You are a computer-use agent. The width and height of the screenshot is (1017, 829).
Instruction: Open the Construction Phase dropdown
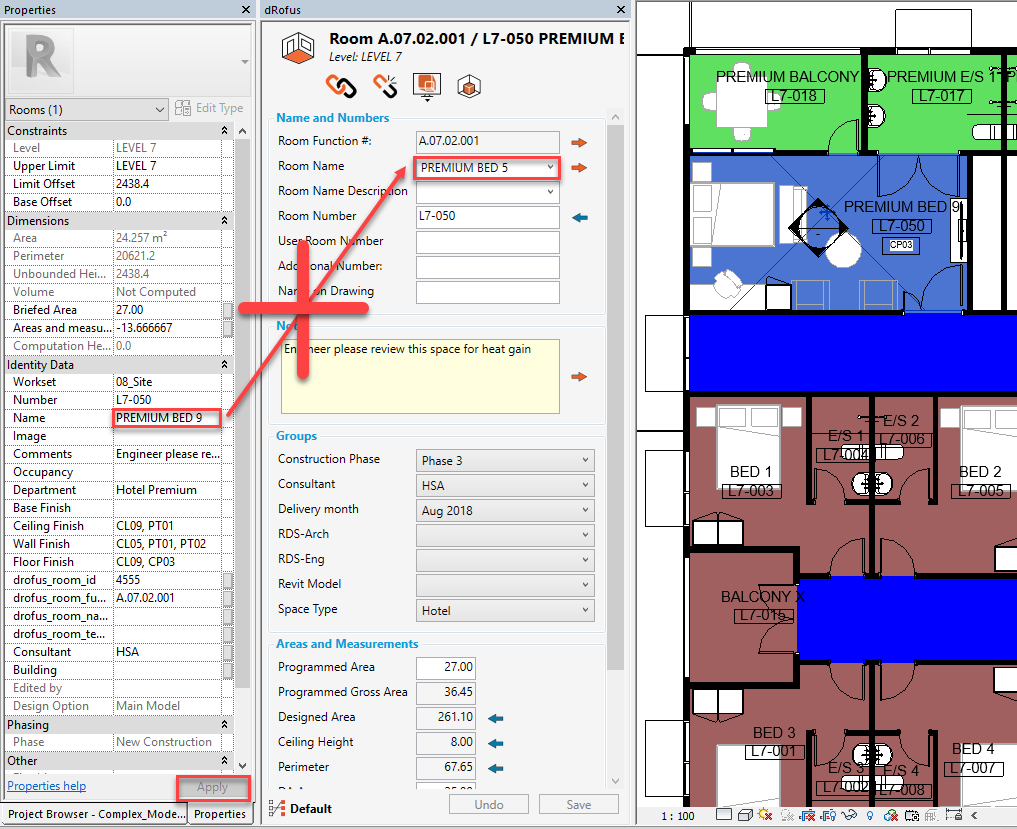pos(584,460)
